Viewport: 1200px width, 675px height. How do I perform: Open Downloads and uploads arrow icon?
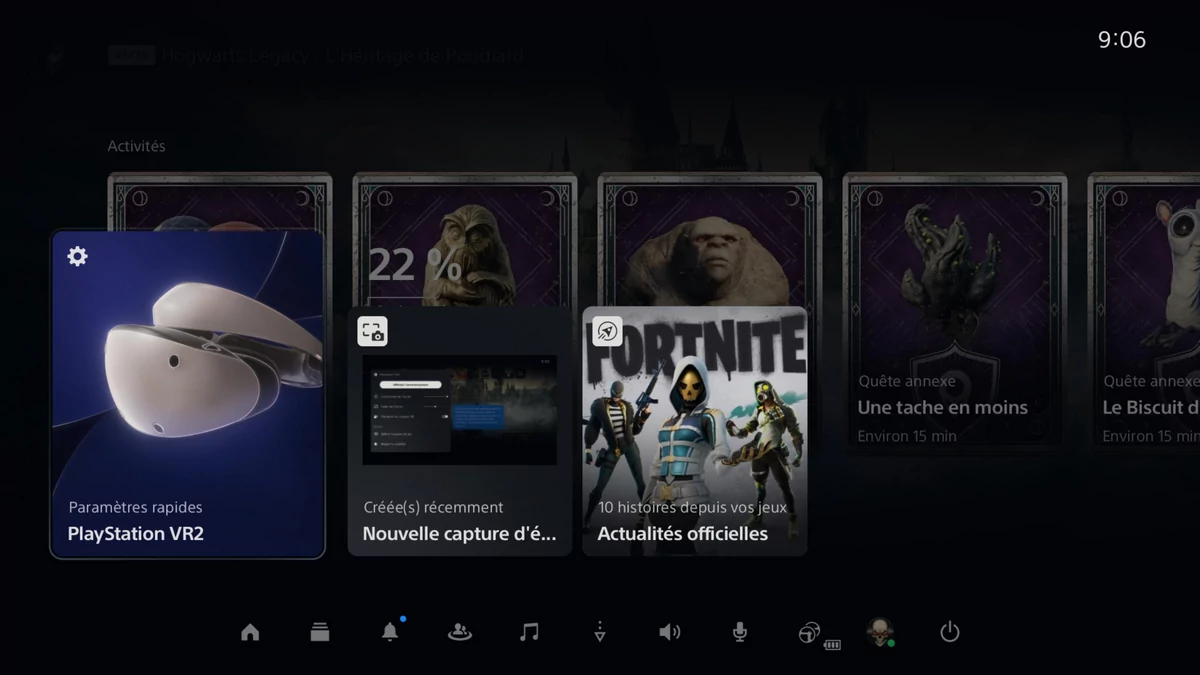600,632
